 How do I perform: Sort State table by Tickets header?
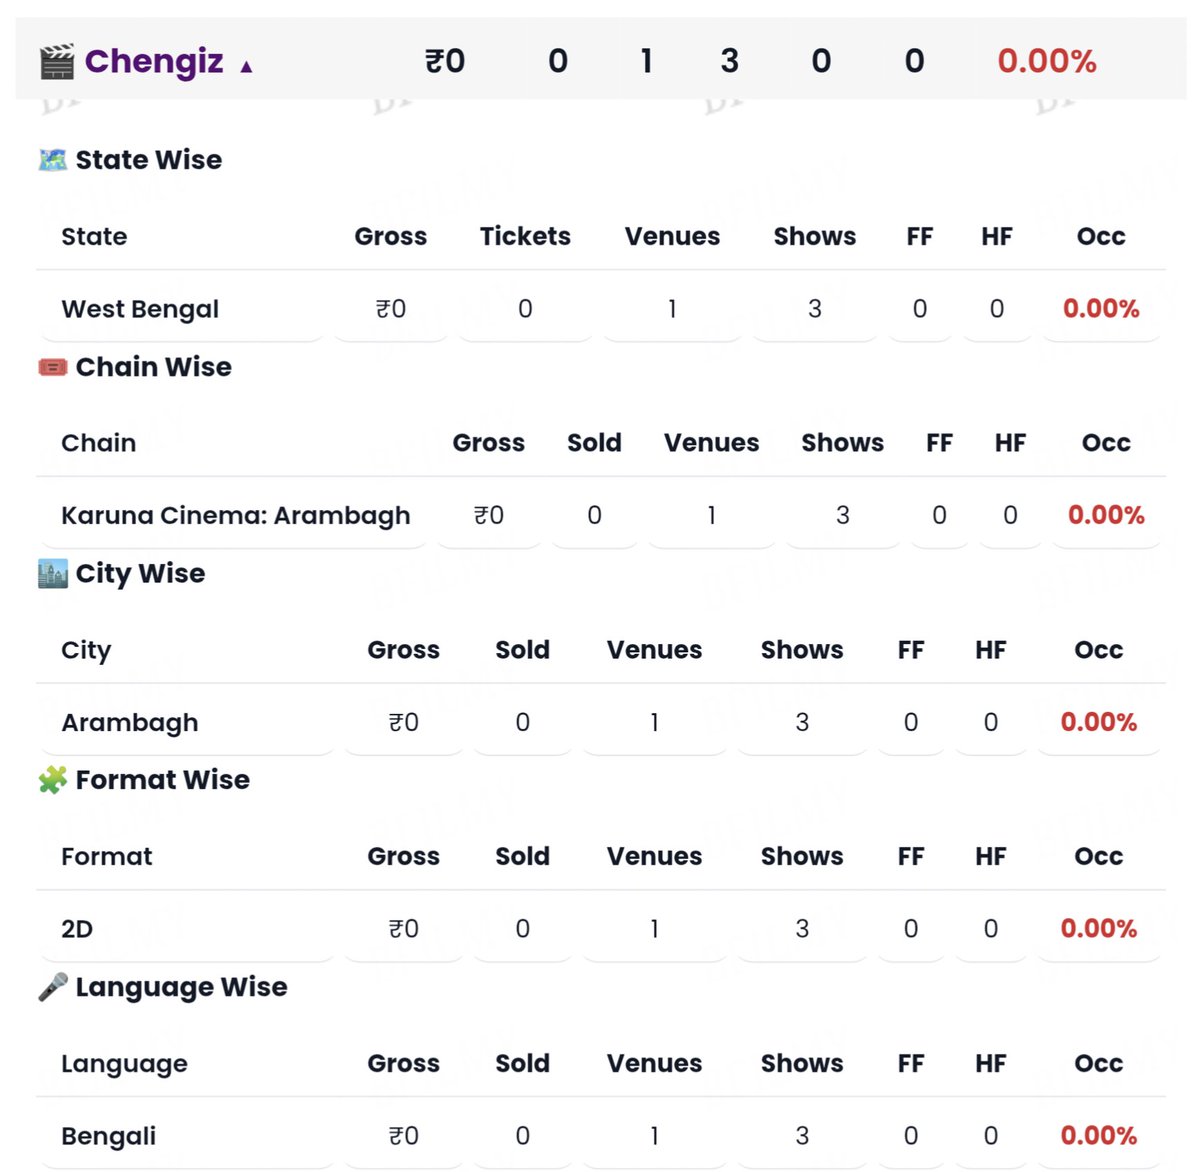point(525,236)
